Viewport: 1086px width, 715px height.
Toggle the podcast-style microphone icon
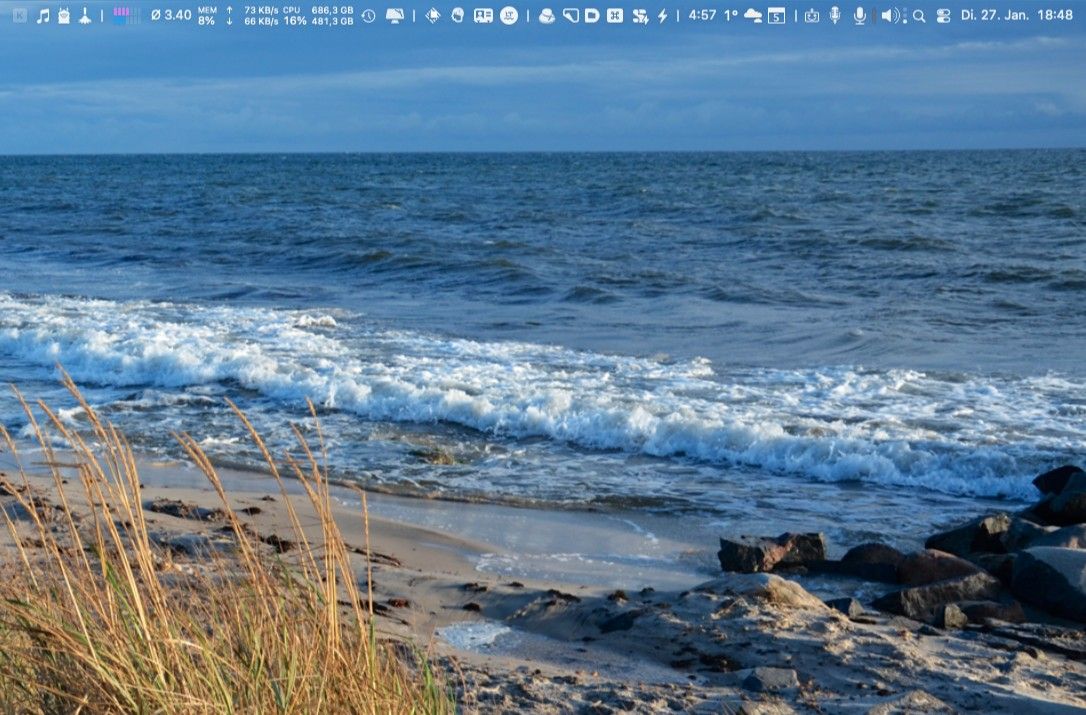point(835,15)
